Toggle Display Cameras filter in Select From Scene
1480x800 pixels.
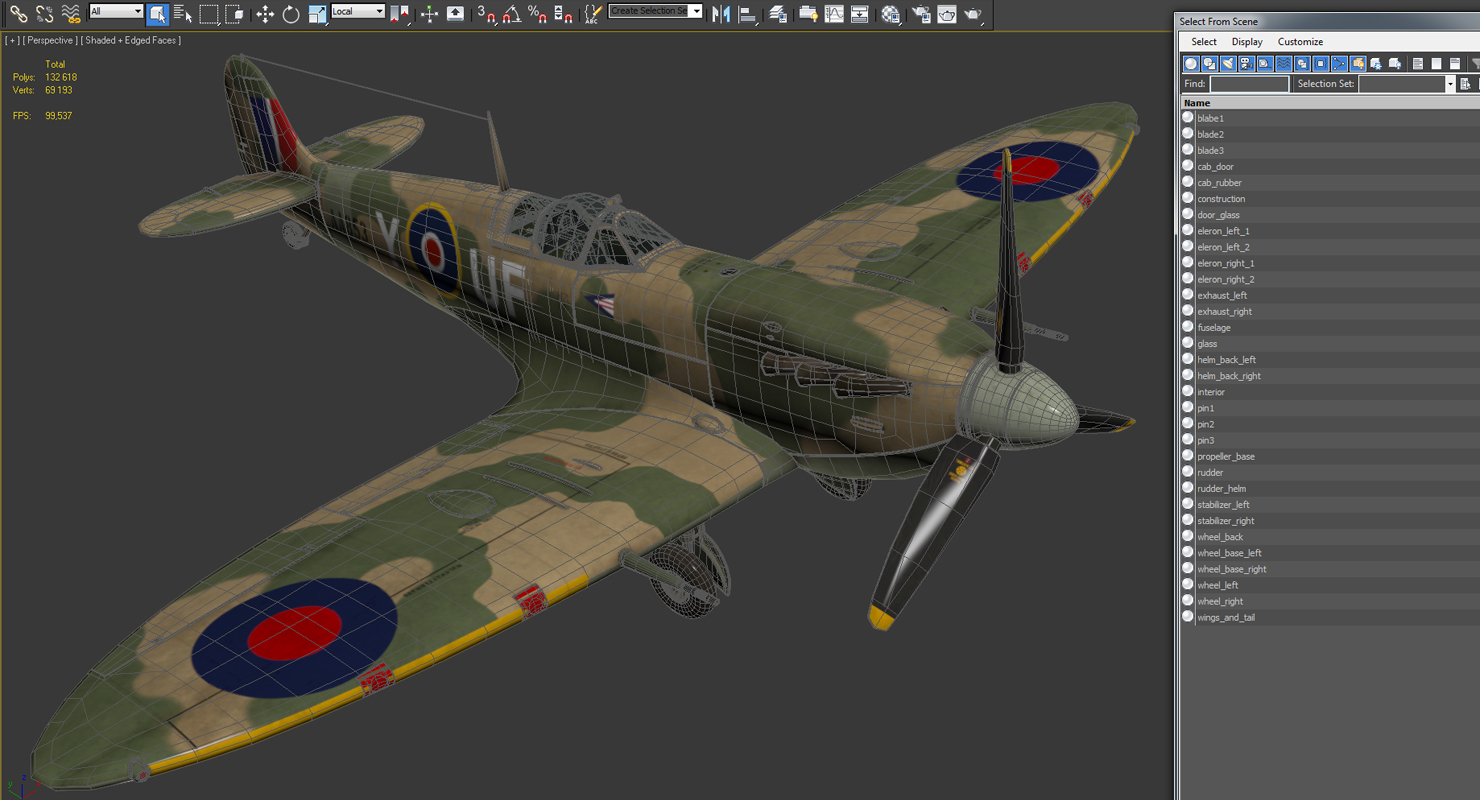[x=1246, y=63]
